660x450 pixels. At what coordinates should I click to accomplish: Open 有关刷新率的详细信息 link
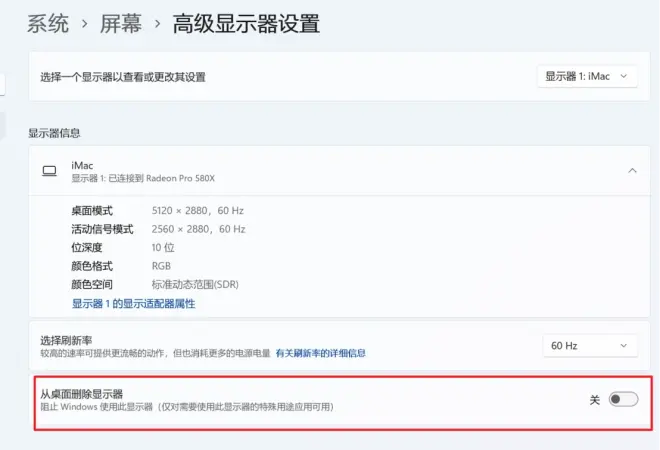[x=320, y=353]
